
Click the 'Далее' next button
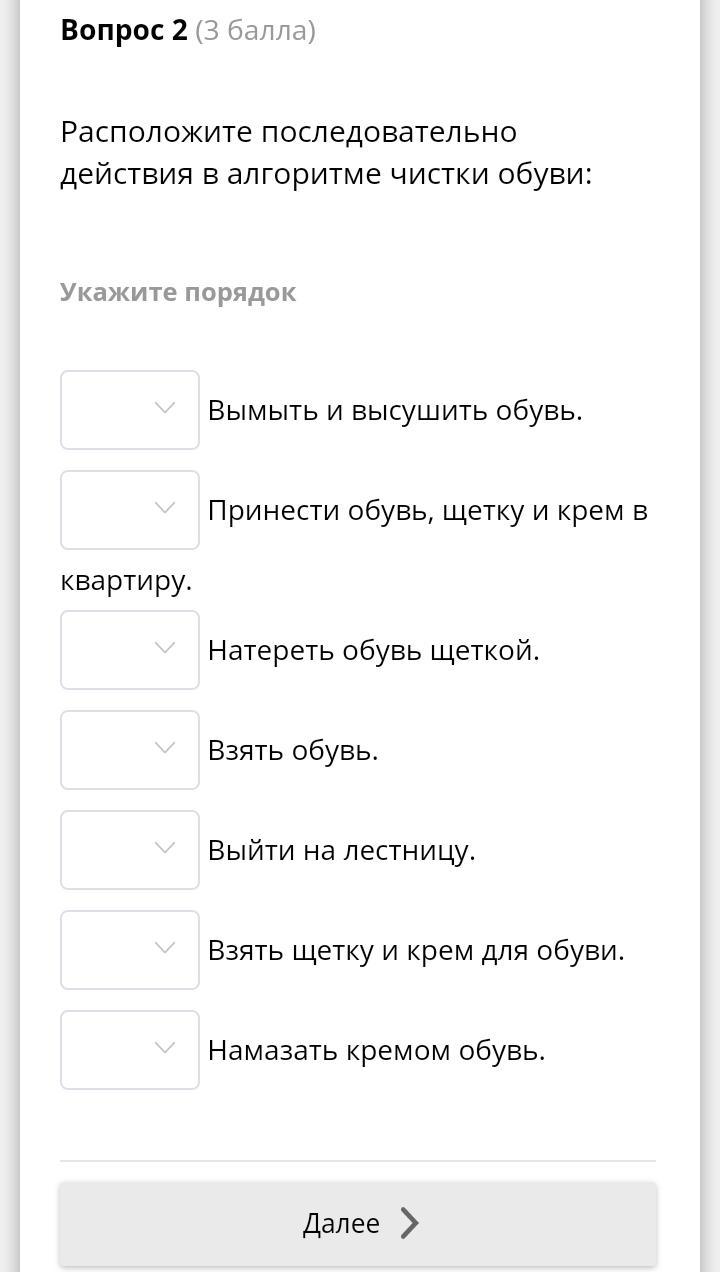pyautogui.click(x=357, y=1223)
